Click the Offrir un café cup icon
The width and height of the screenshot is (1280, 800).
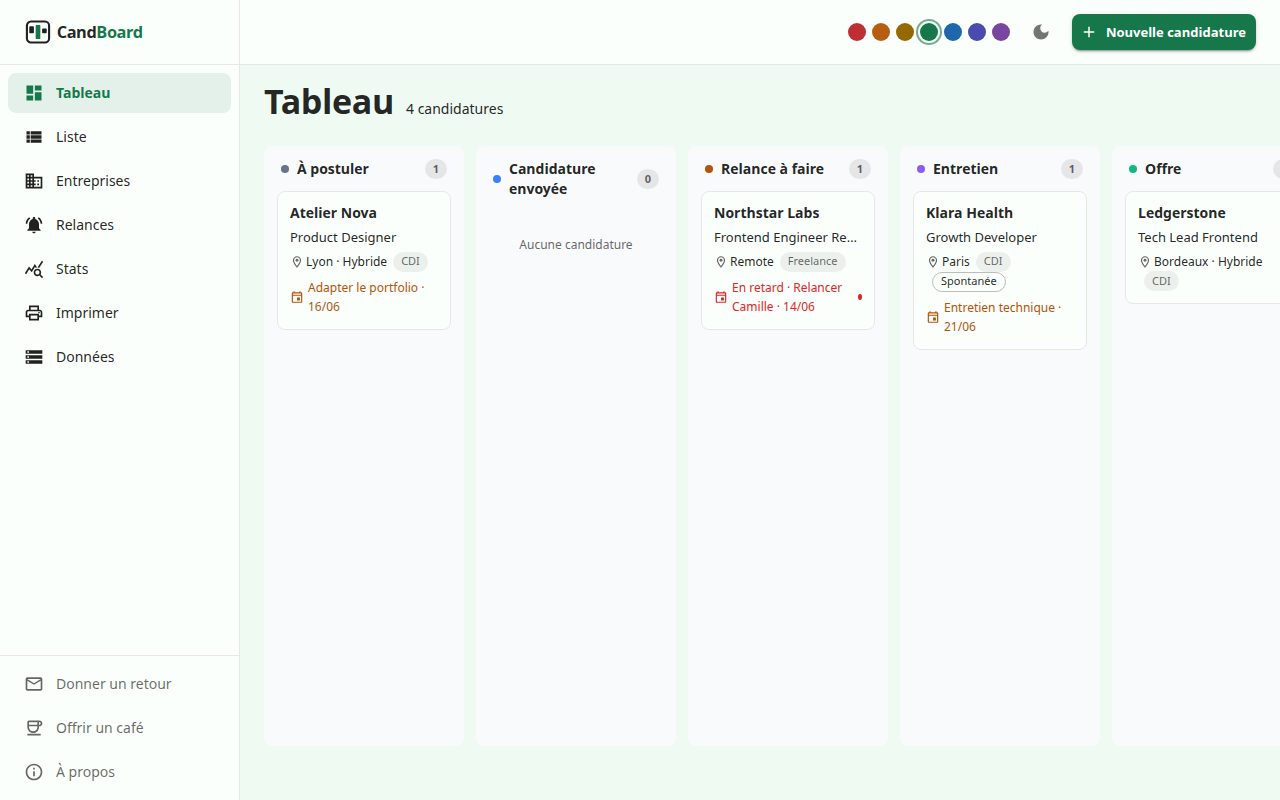[x=34, y=728]
